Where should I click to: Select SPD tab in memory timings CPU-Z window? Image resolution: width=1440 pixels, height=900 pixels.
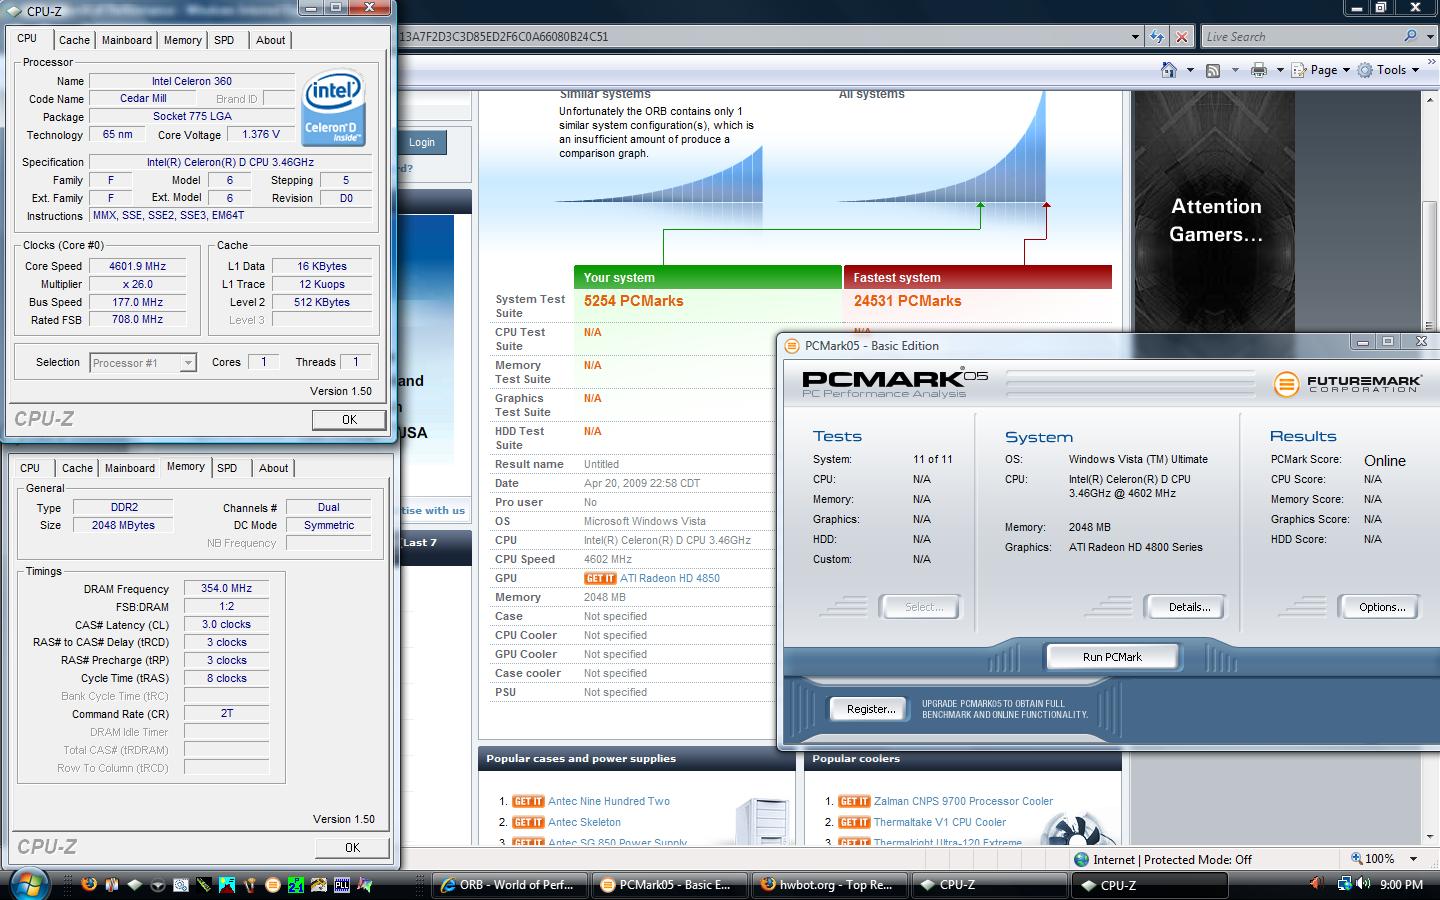227,468
